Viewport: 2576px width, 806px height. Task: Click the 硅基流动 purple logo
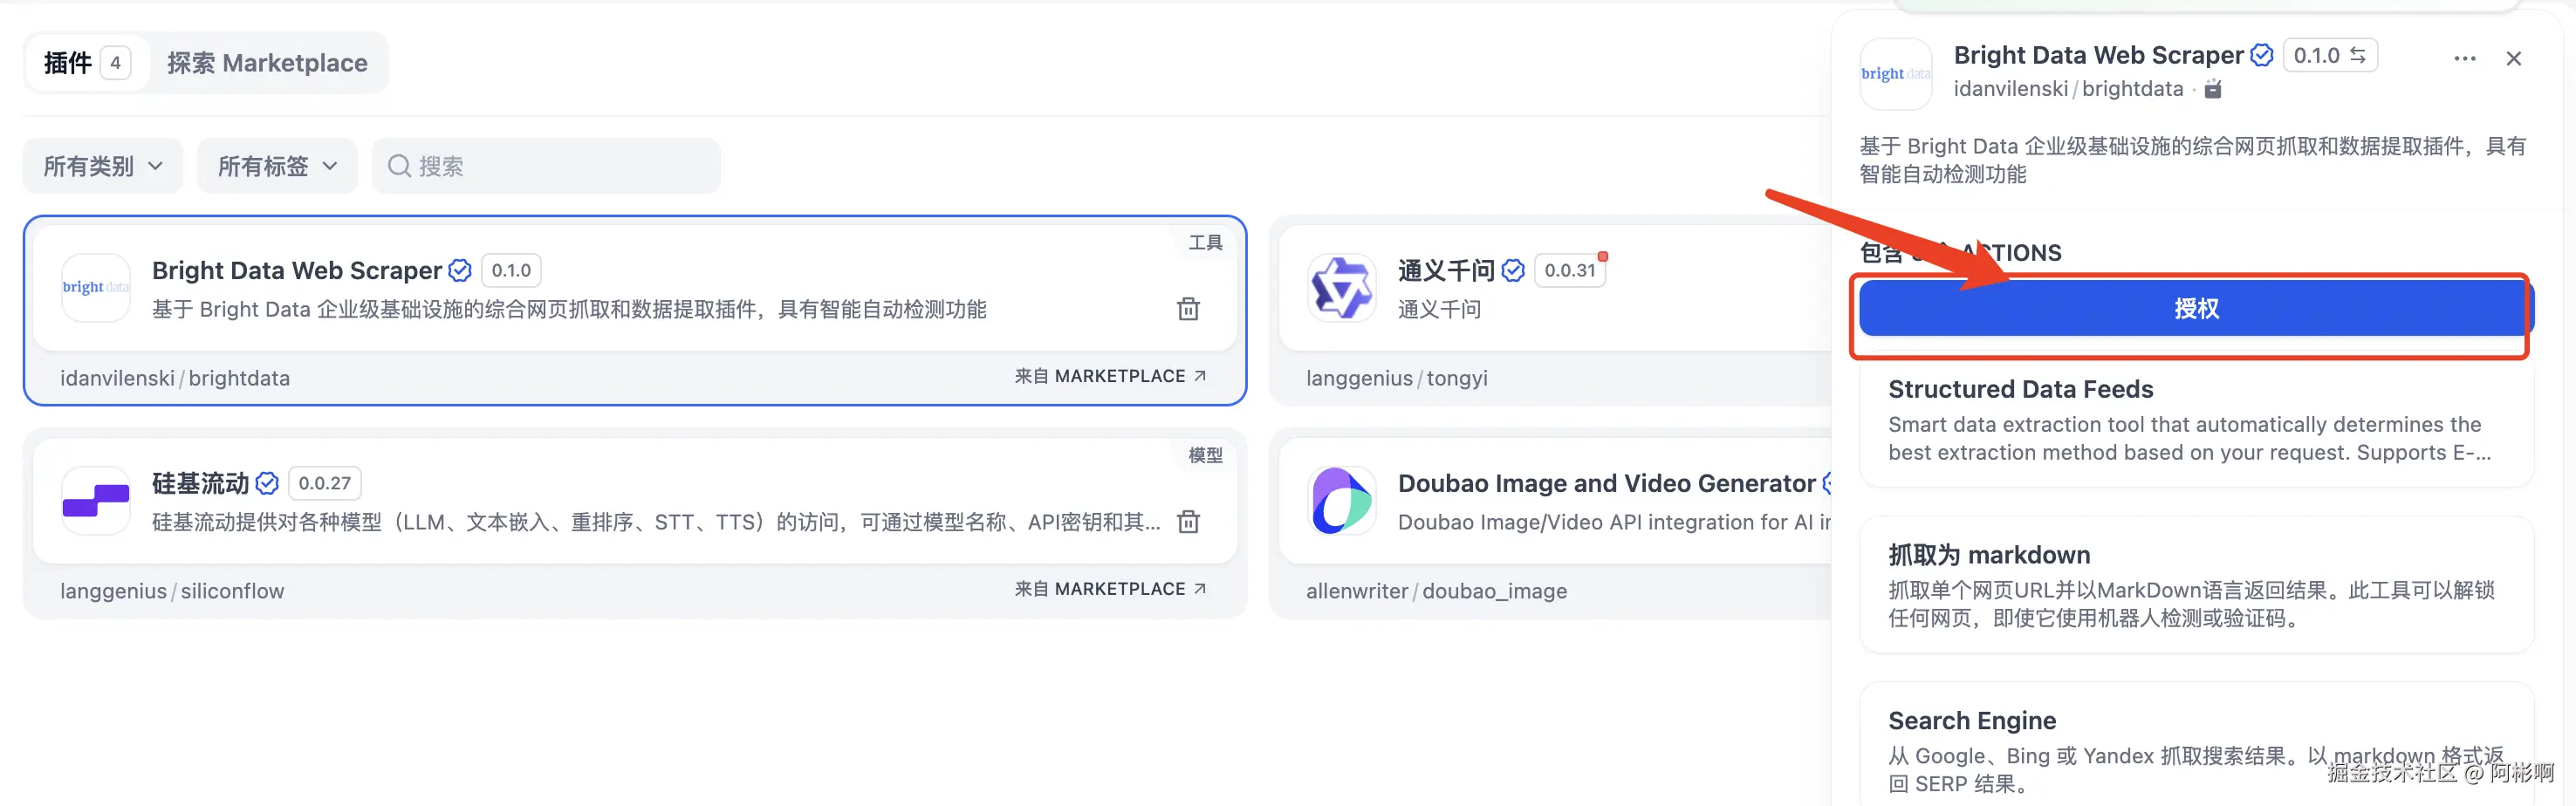pos(96,501)
